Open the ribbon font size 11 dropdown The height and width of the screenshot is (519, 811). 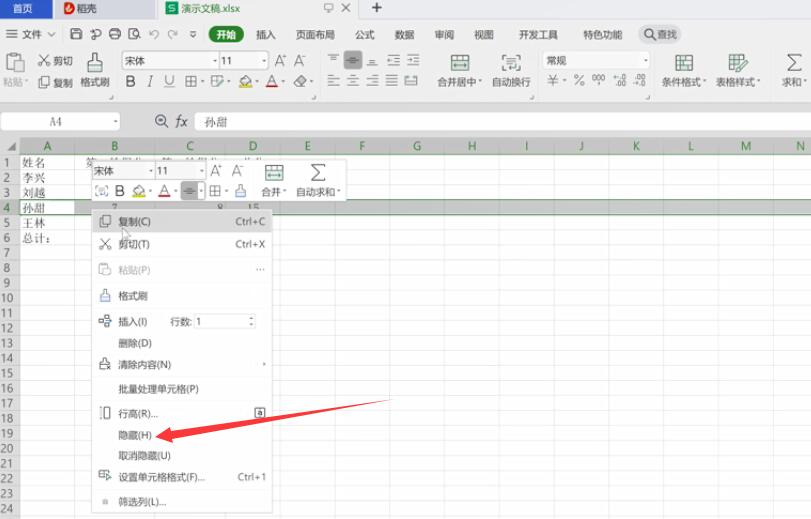click(264, 61)
